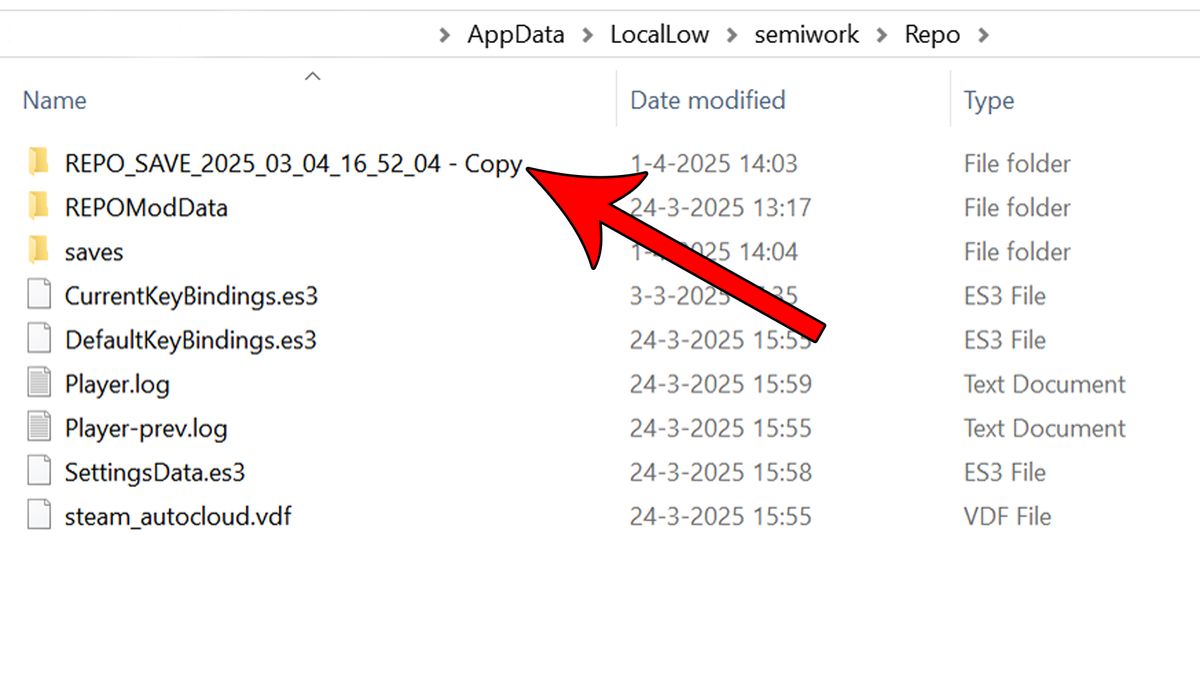Sort files by the Name column header
1200x675 pixels.
point(54,100)
